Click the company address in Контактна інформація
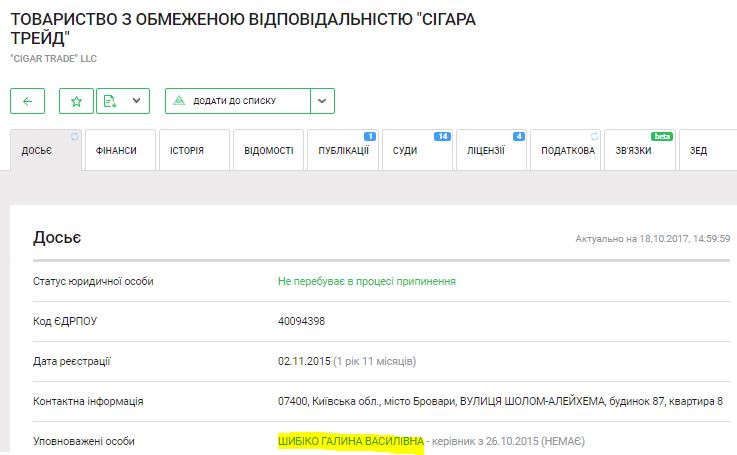 click(x=500, y=401)
